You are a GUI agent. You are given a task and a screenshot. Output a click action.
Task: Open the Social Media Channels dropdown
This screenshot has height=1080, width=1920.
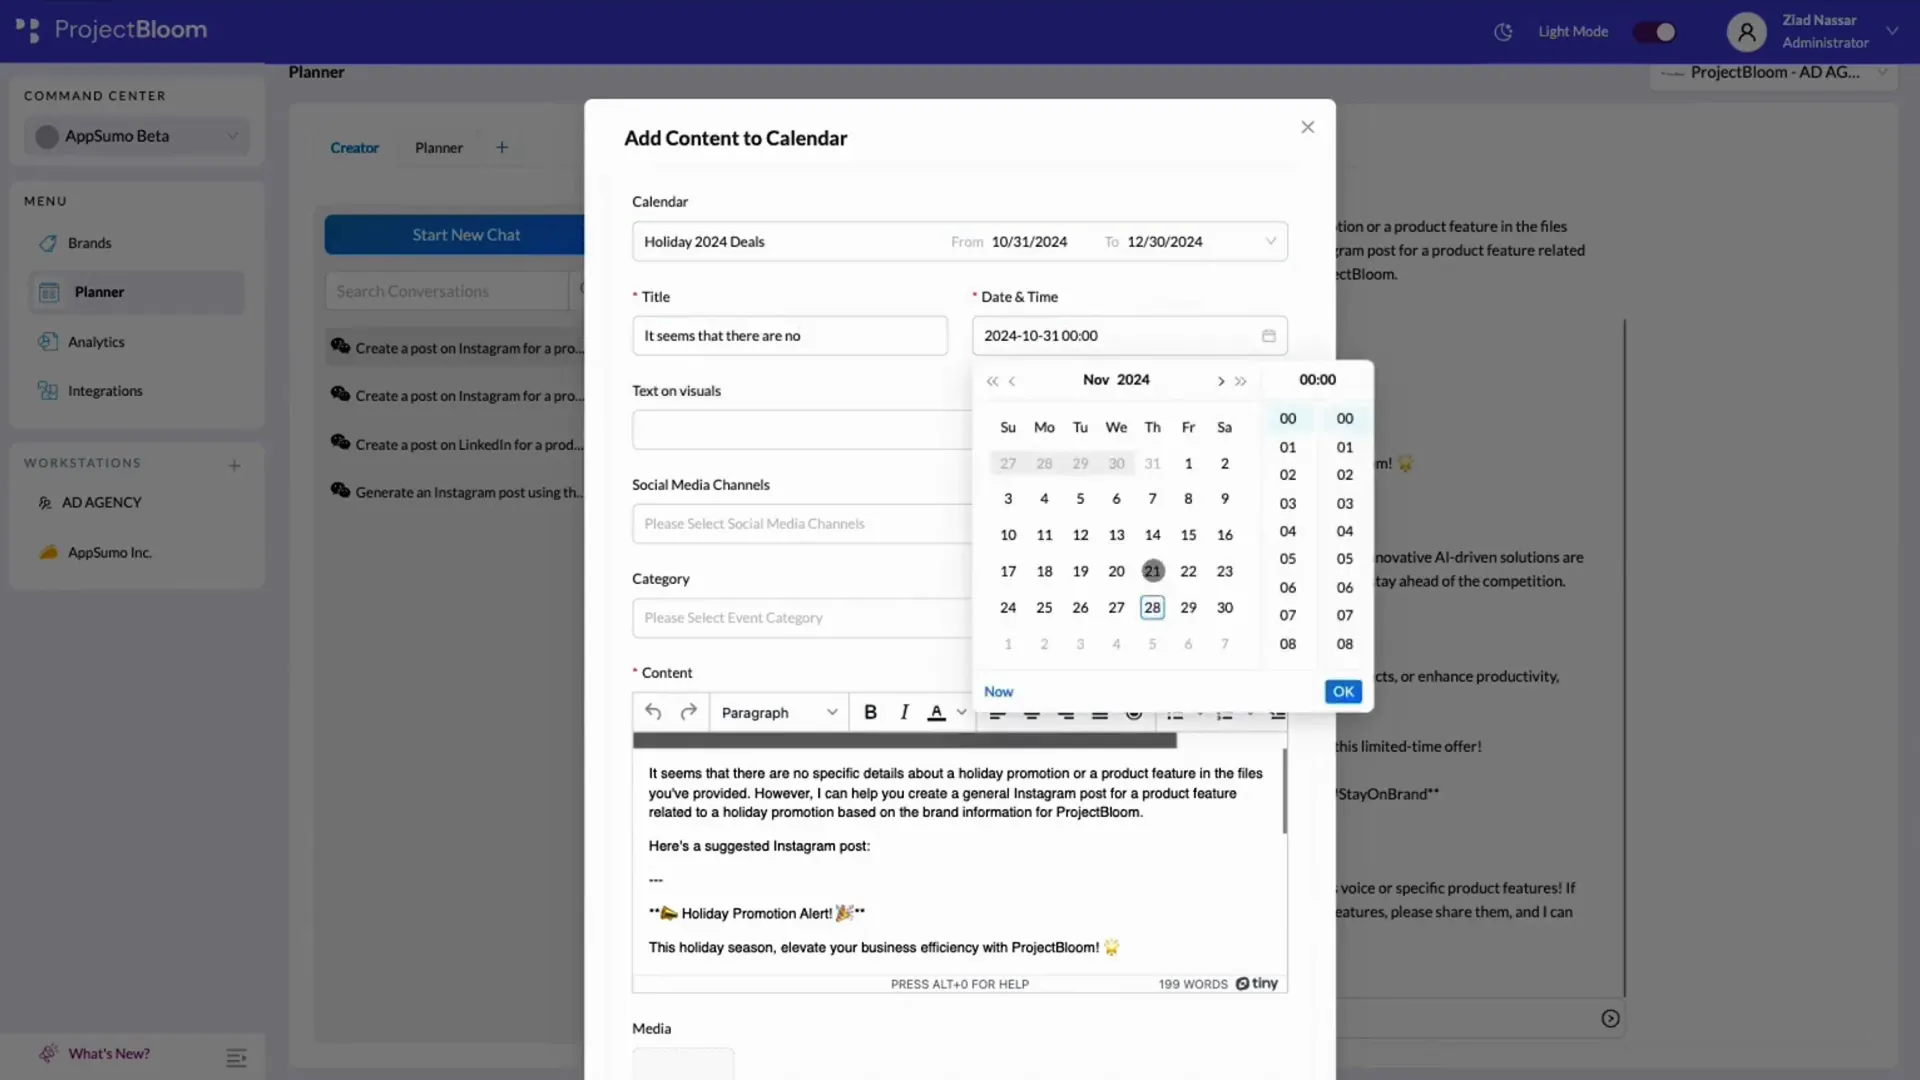coord(801,524)
